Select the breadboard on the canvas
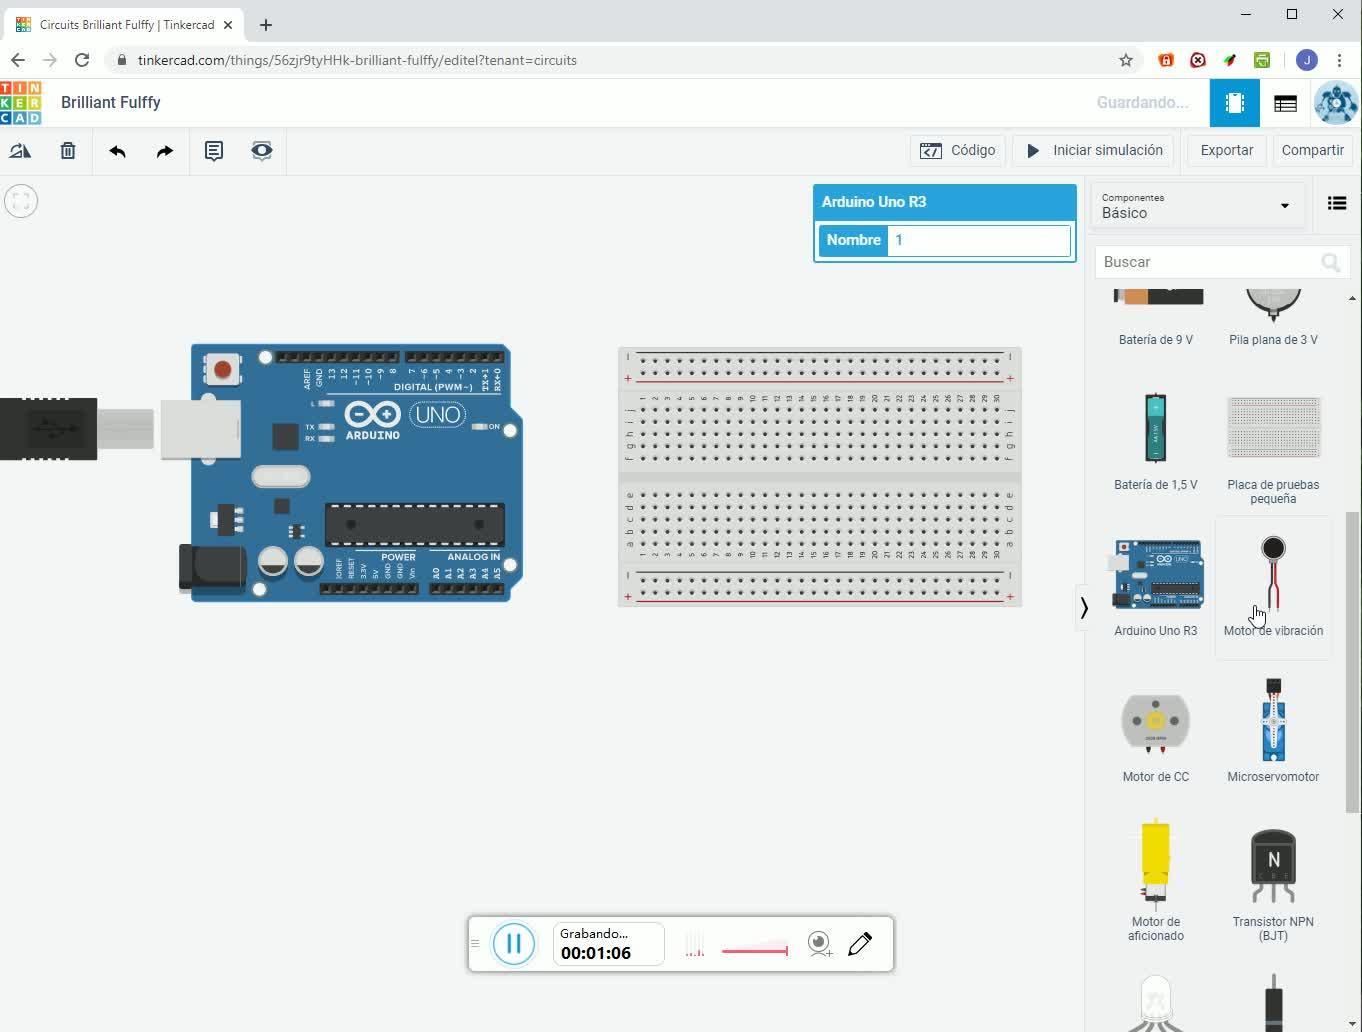The height and width of the screenshot is (1032, 1362). point(820,477)
